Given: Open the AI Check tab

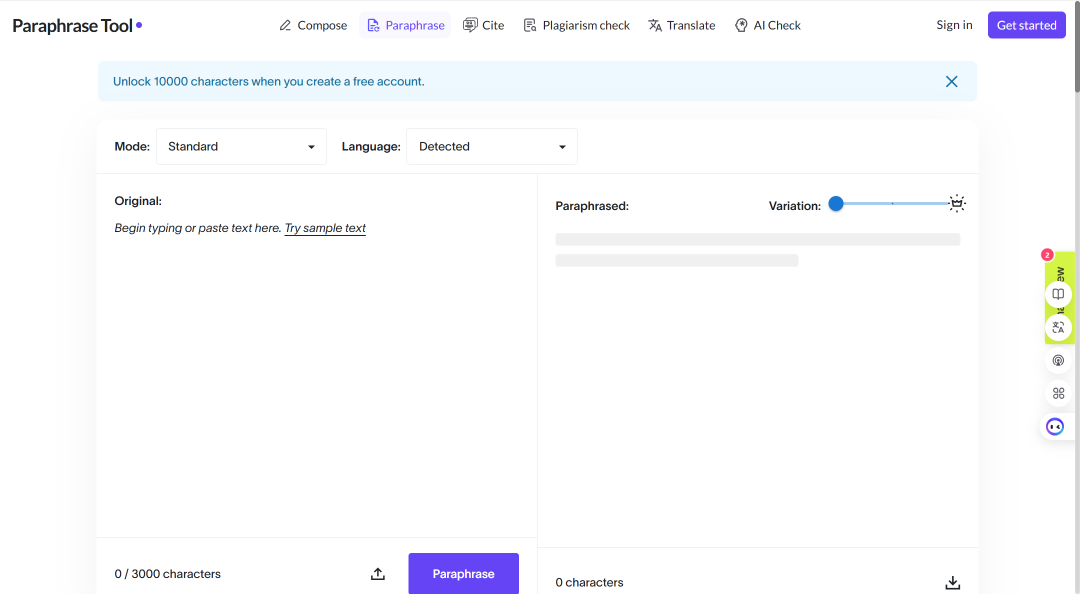Looking at the screenshot, I should coord(768,25).
